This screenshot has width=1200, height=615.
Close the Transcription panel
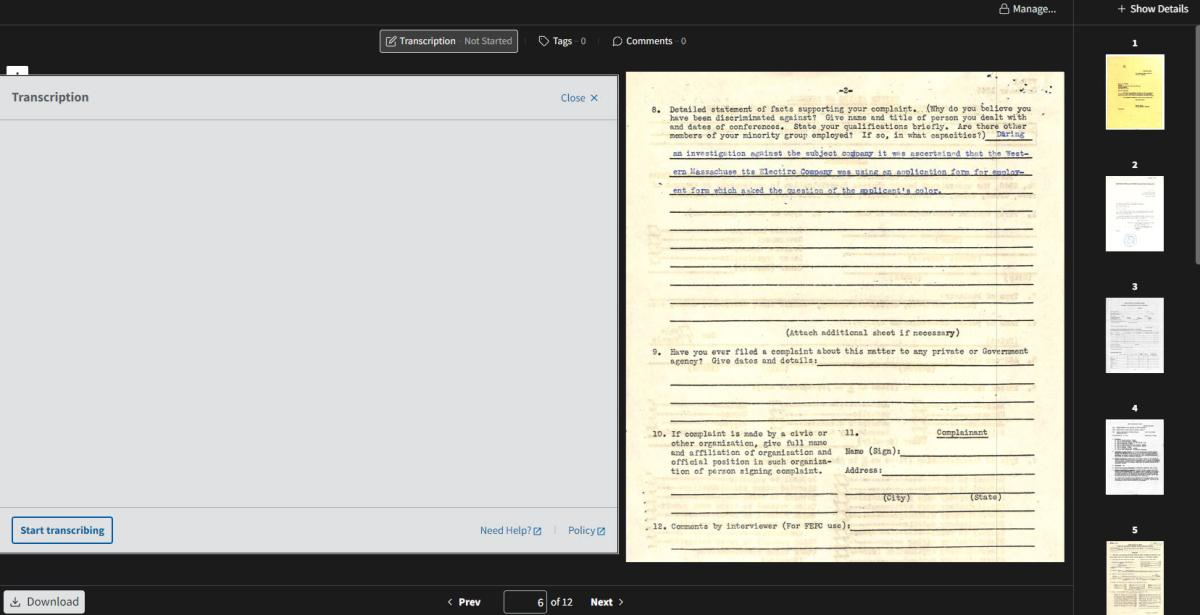click(x=579, y=98)
